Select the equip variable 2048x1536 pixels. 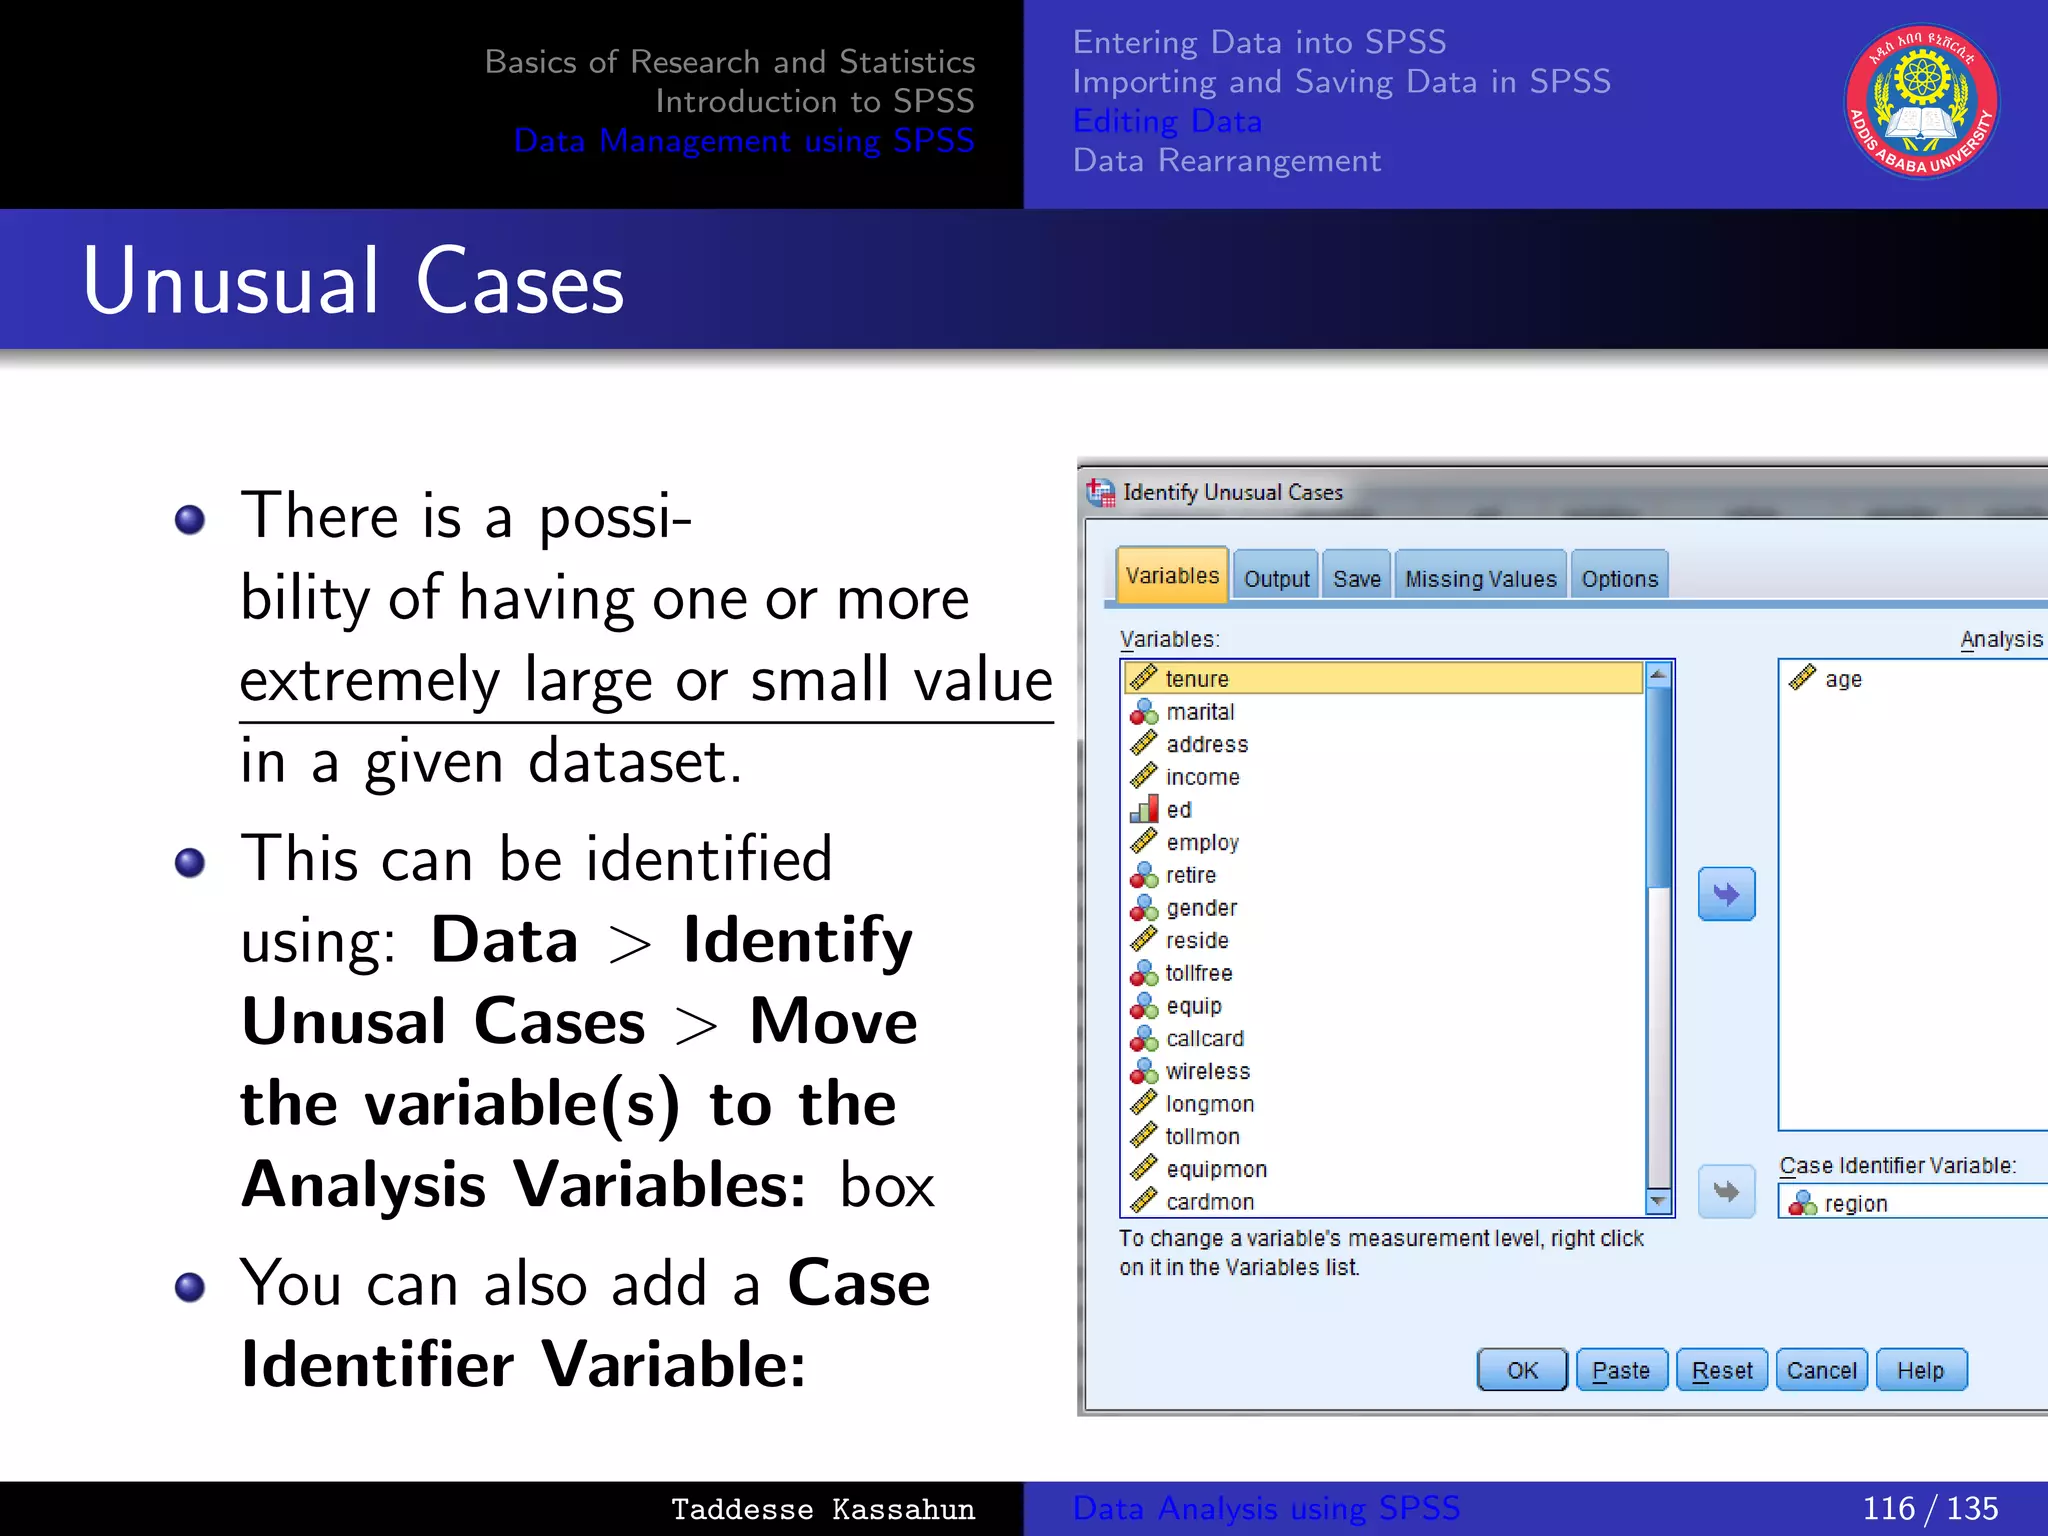click(1385, 1005)
